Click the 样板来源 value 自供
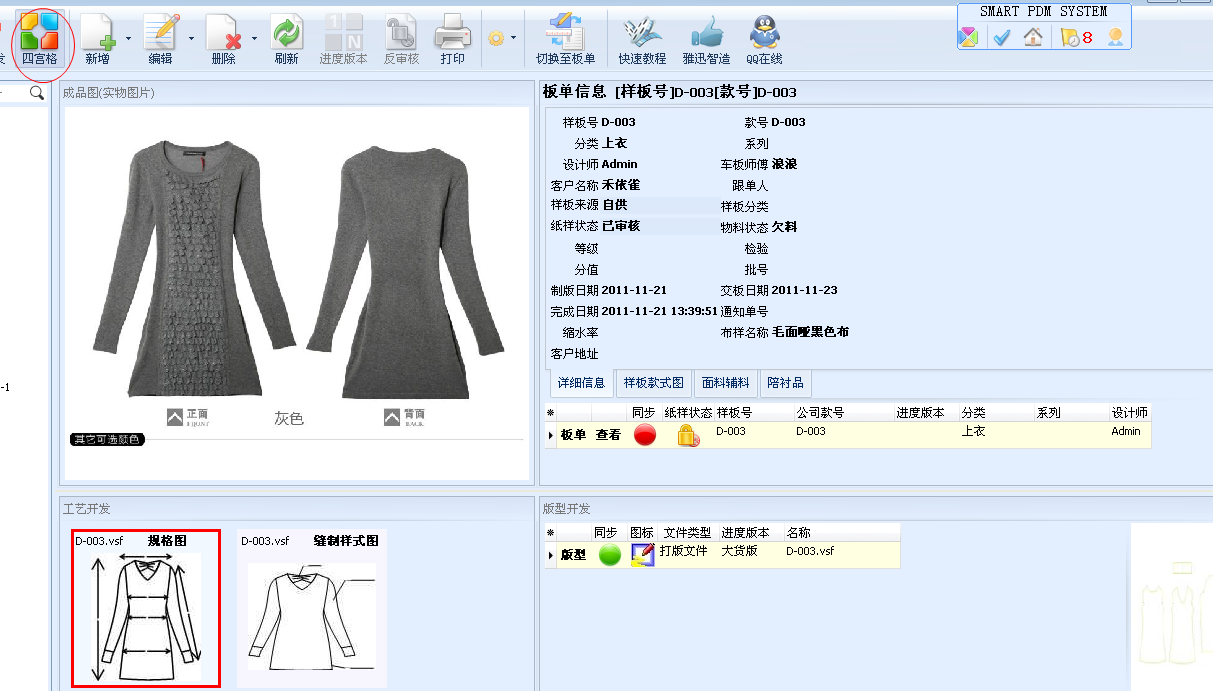1213x691 pixels. click(615, 205)
